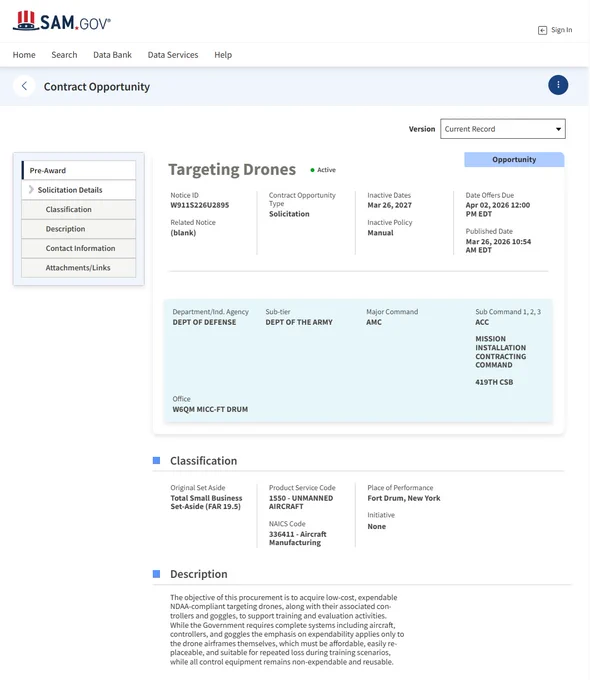Viewport: 590px width, 680px height.
Task: Click the Inactive Policy Manual value
Action: (380, 233)
